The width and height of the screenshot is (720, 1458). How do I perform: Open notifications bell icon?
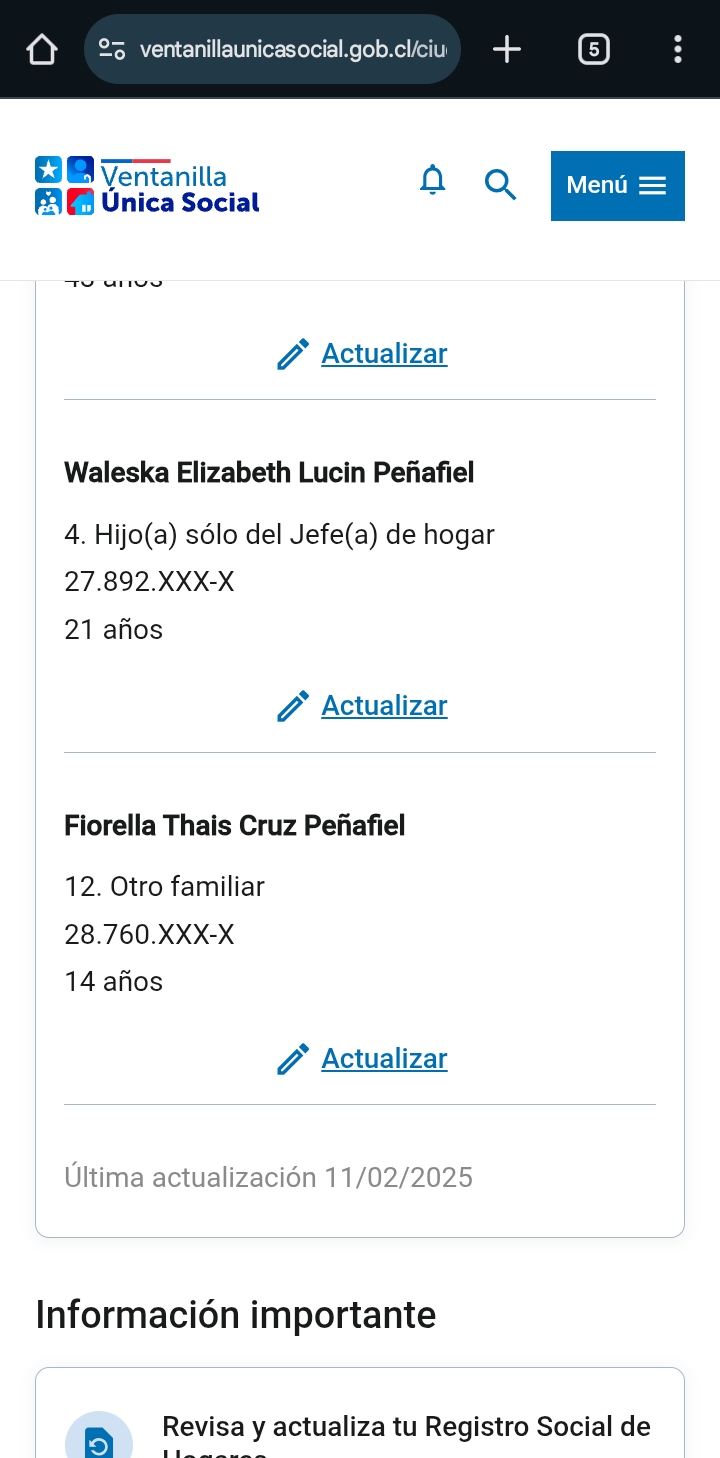point(432,181)
